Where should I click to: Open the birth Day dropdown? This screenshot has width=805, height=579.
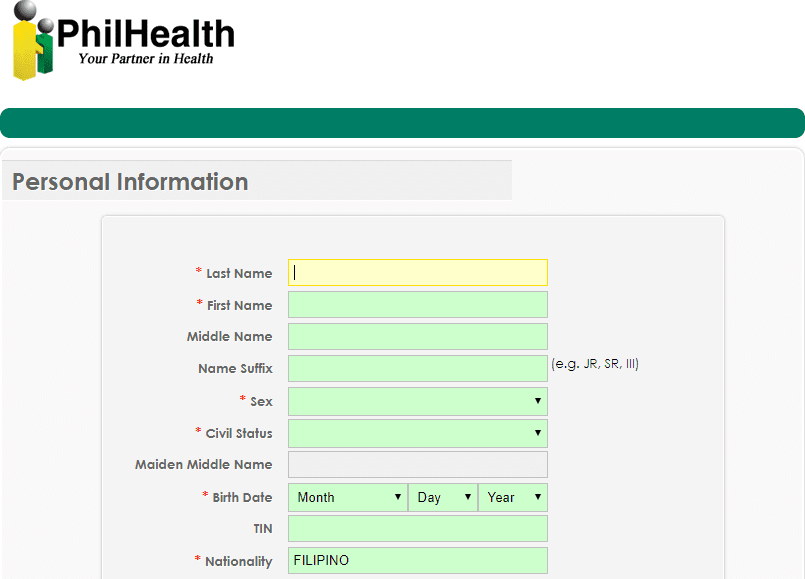pos(442,497)
